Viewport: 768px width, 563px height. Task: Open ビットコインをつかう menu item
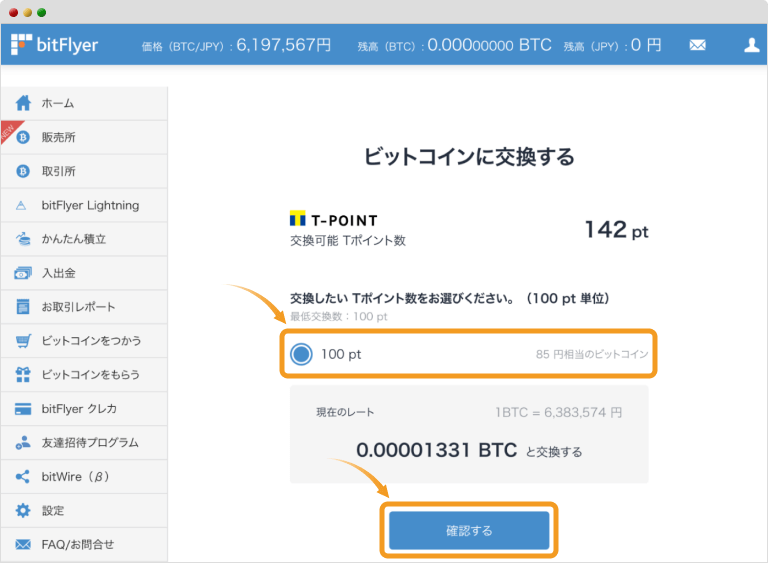(84, 341)
